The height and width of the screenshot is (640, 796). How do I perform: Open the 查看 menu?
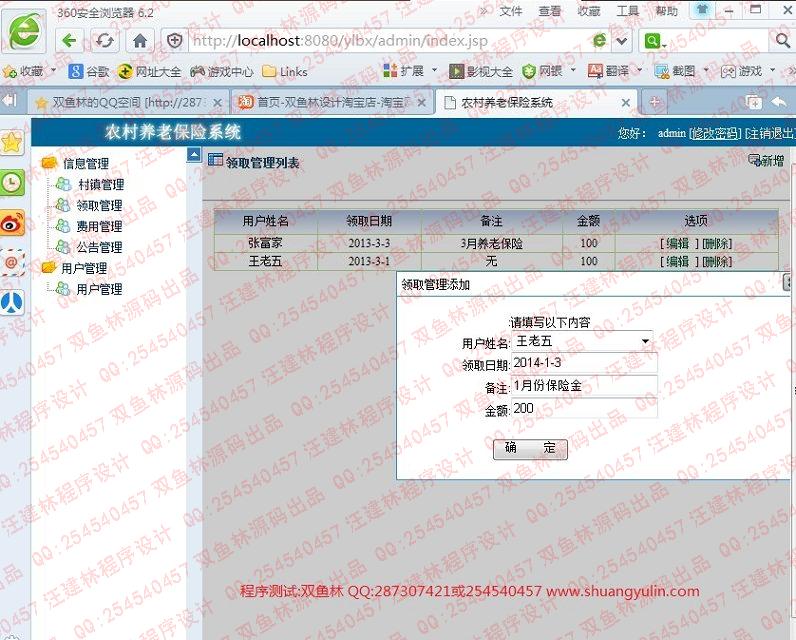coord(550,11)
